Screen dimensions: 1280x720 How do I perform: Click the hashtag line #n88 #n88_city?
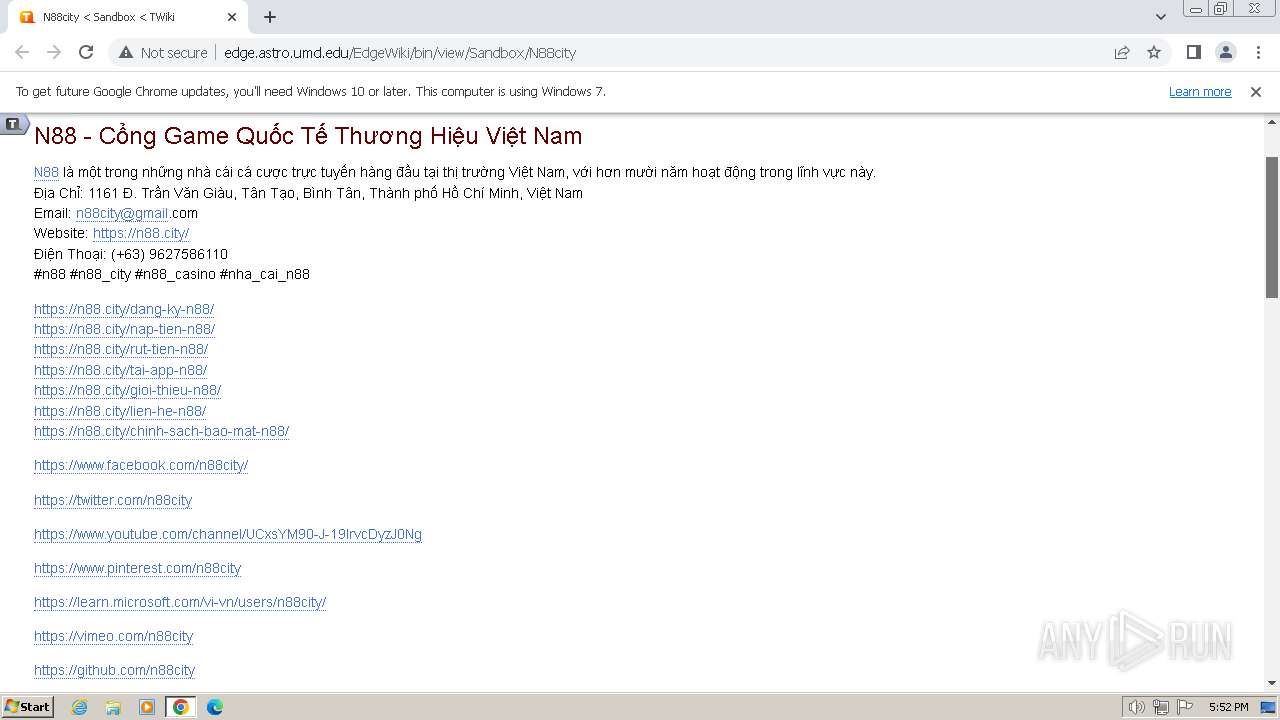click(172, 274)
